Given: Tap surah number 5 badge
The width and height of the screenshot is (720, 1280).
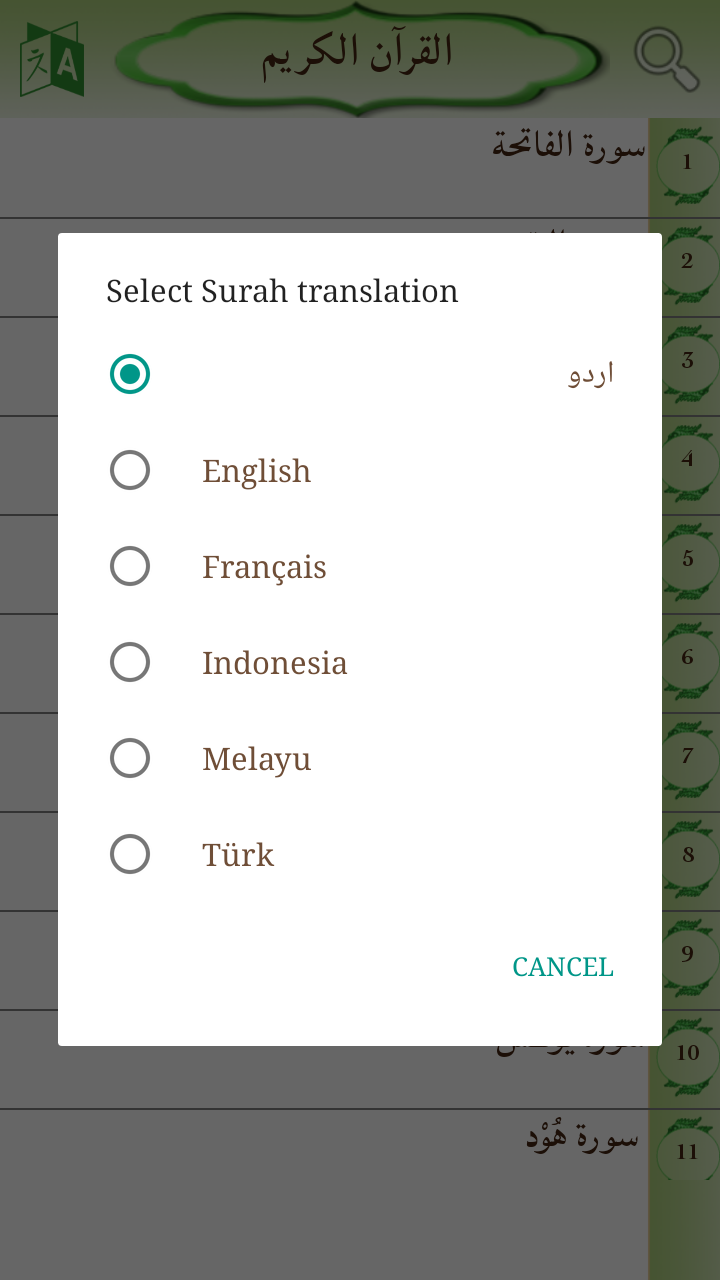Looking at the screenshot, I should click(x=687, y=559).
